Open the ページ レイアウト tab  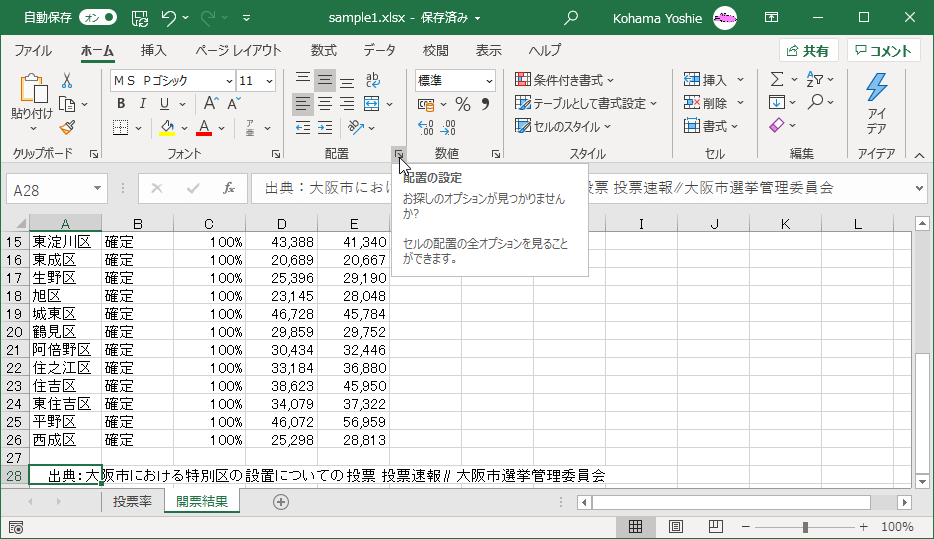click(x=238, y=51)
